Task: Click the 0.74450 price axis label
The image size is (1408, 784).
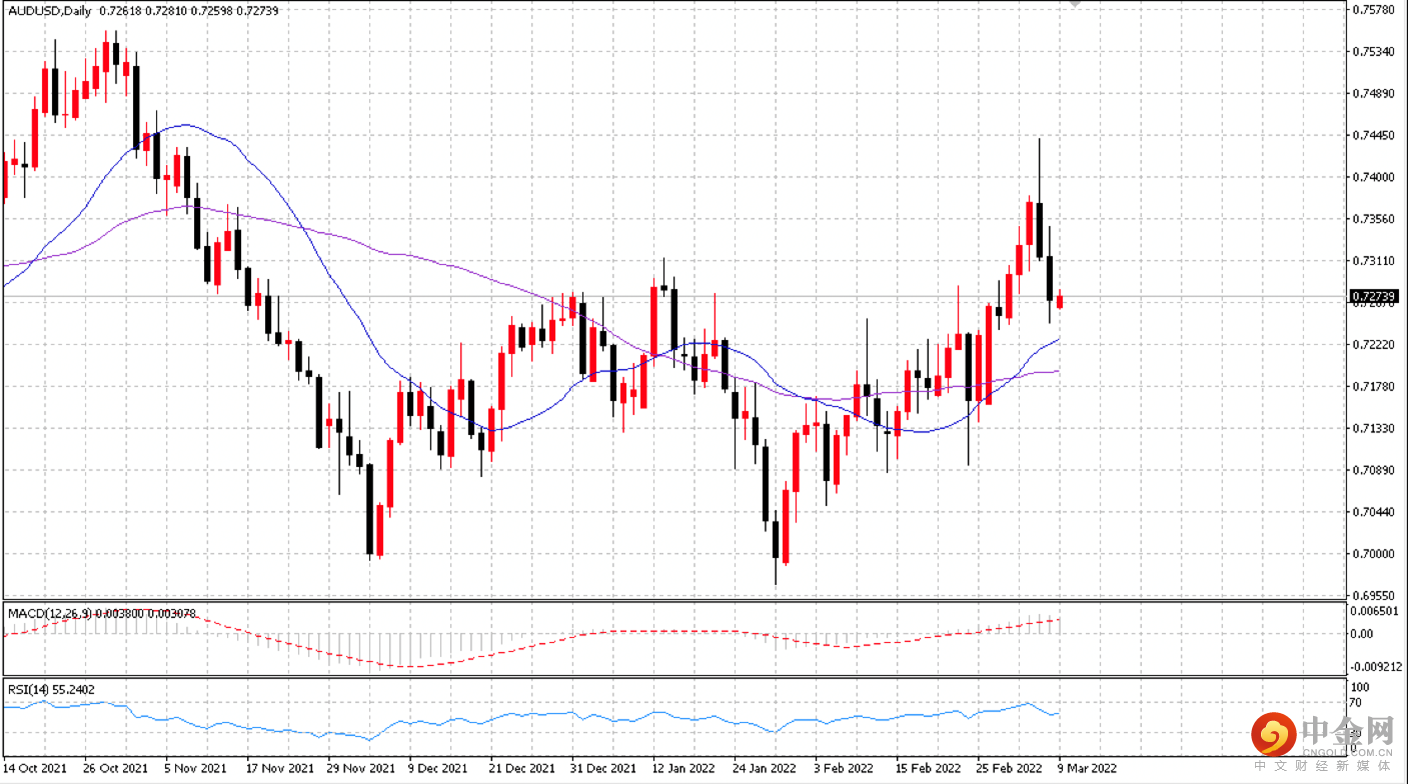Action: click(1374, 136)
